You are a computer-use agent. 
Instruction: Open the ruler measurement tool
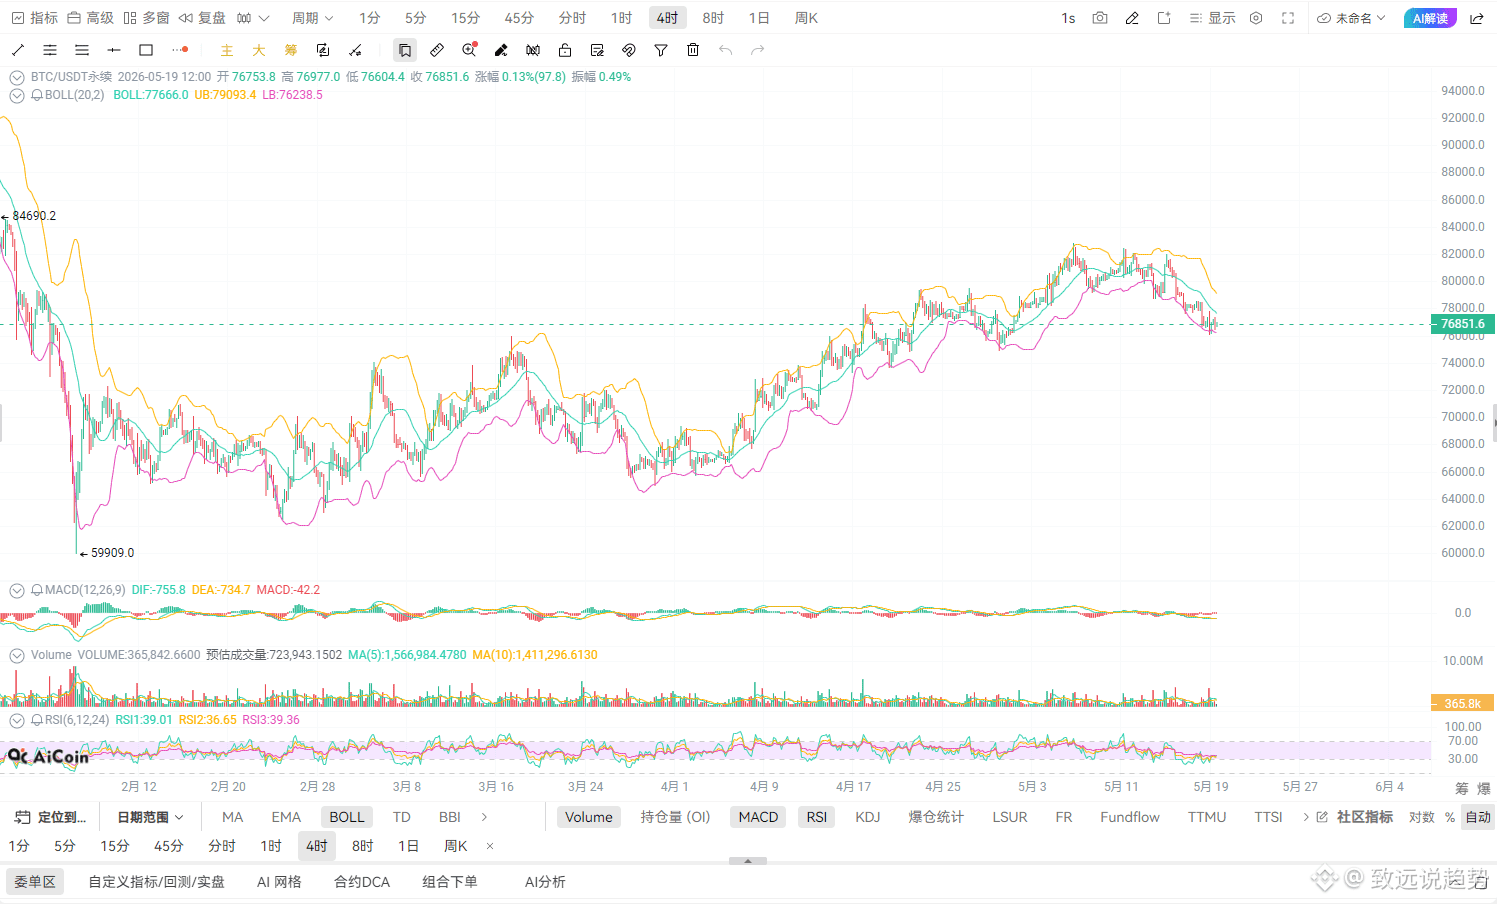437,50
